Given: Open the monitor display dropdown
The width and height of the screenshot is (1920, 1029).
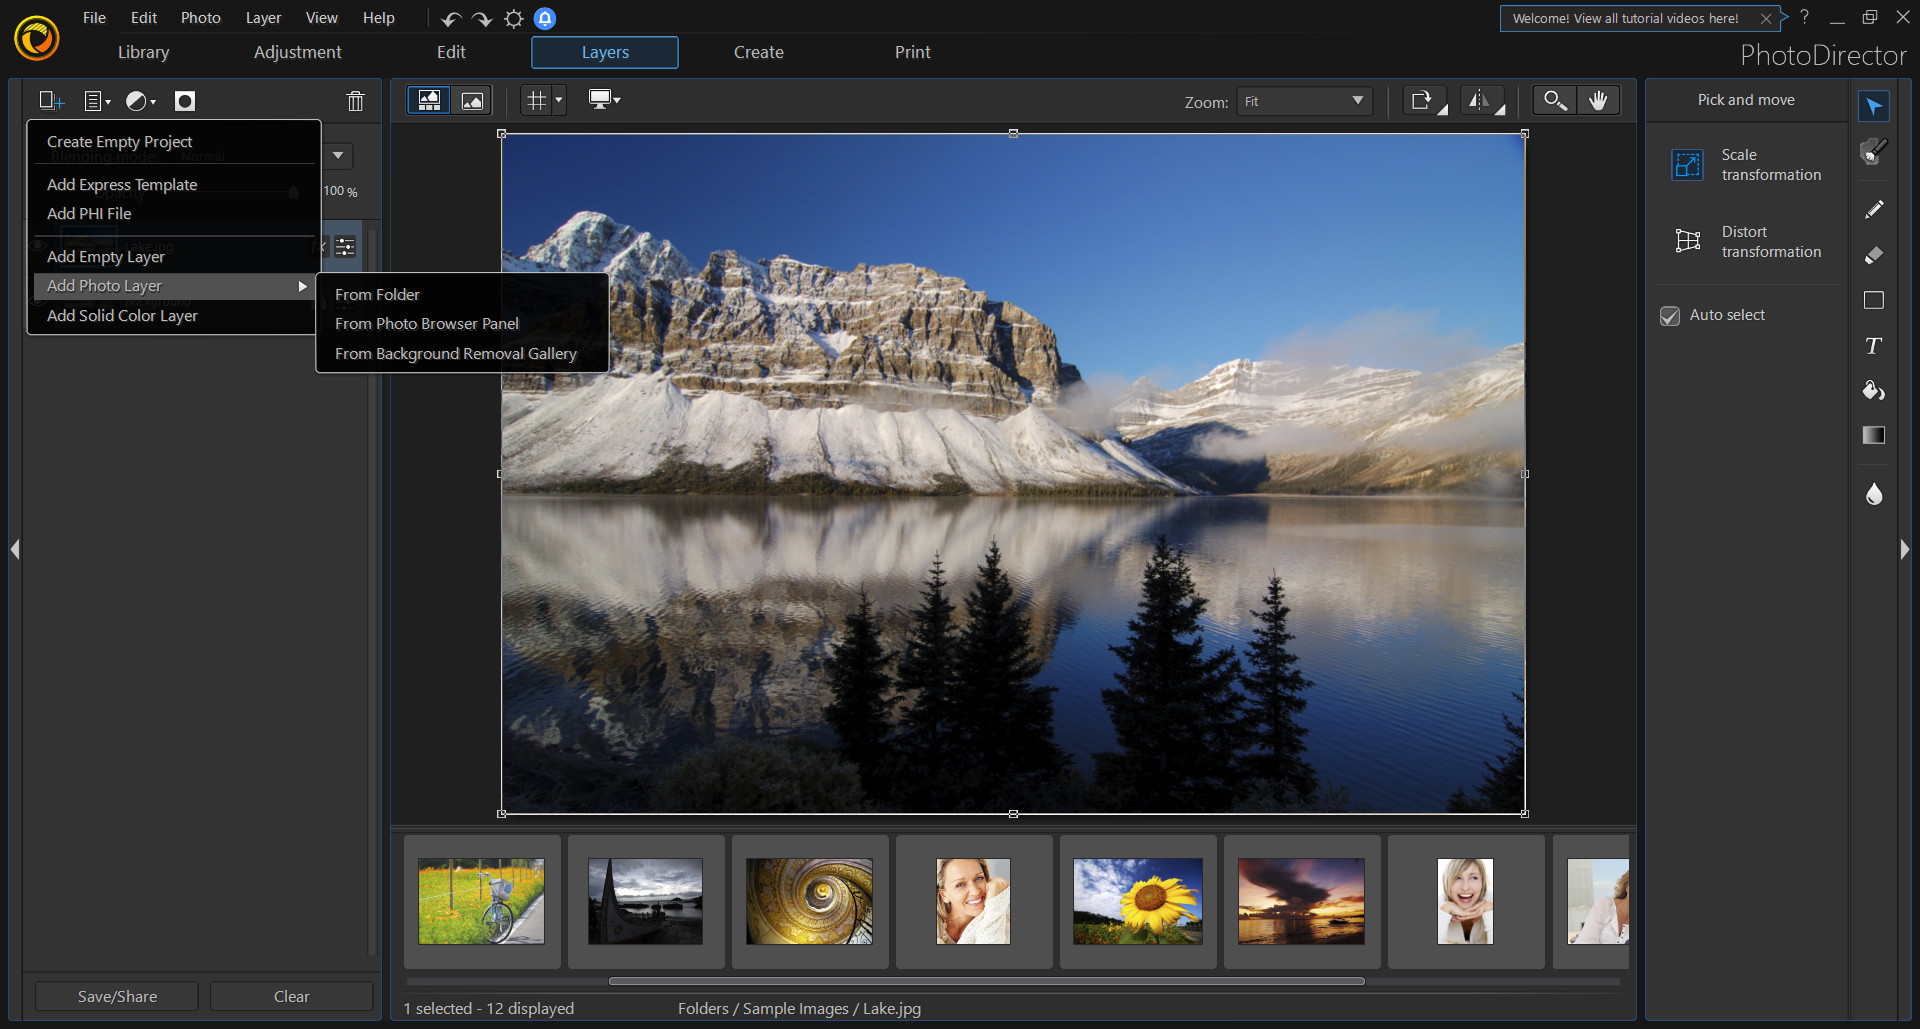Looking at the screenshot, I should [604, 100].
